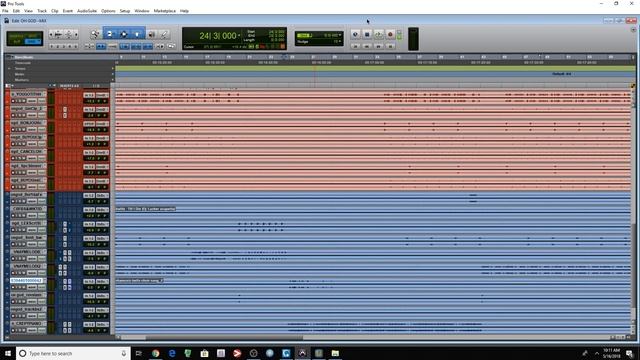Select zoom preset 1 button

point(52,47)
